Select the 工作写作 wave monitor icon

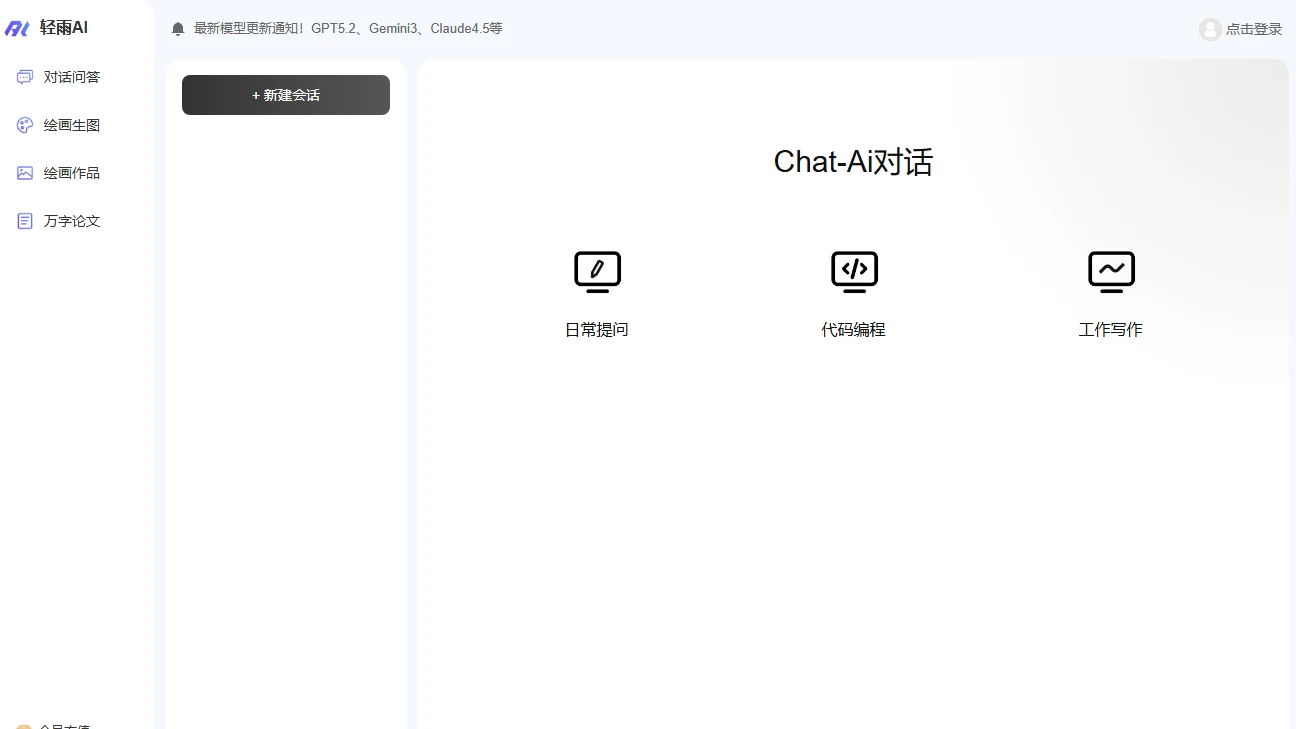pos(1111,271)
